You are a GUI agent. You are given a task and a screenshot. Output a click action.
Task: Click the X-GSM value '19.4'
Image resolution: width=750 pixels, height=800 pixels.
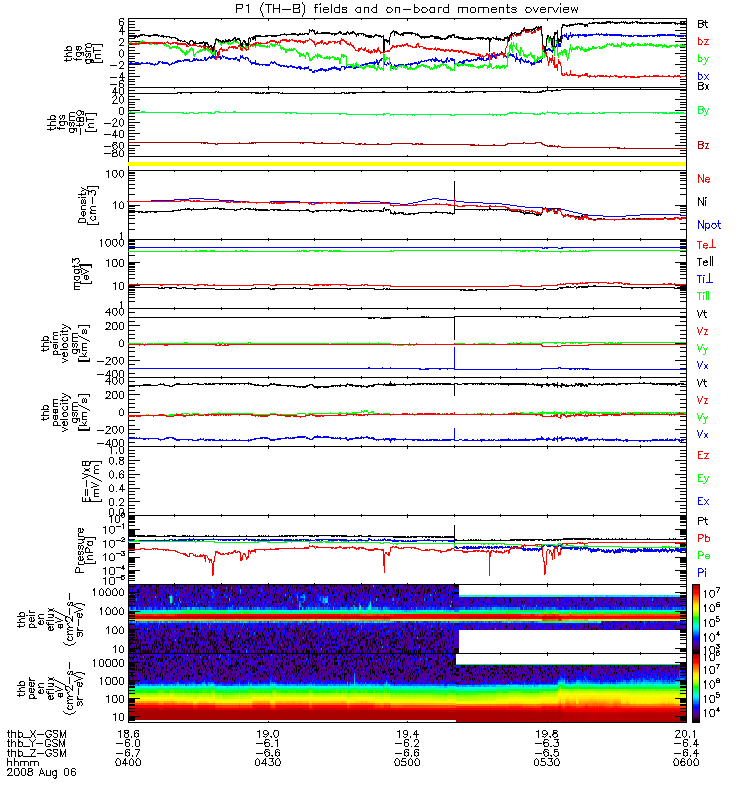(x=407, y=735)
